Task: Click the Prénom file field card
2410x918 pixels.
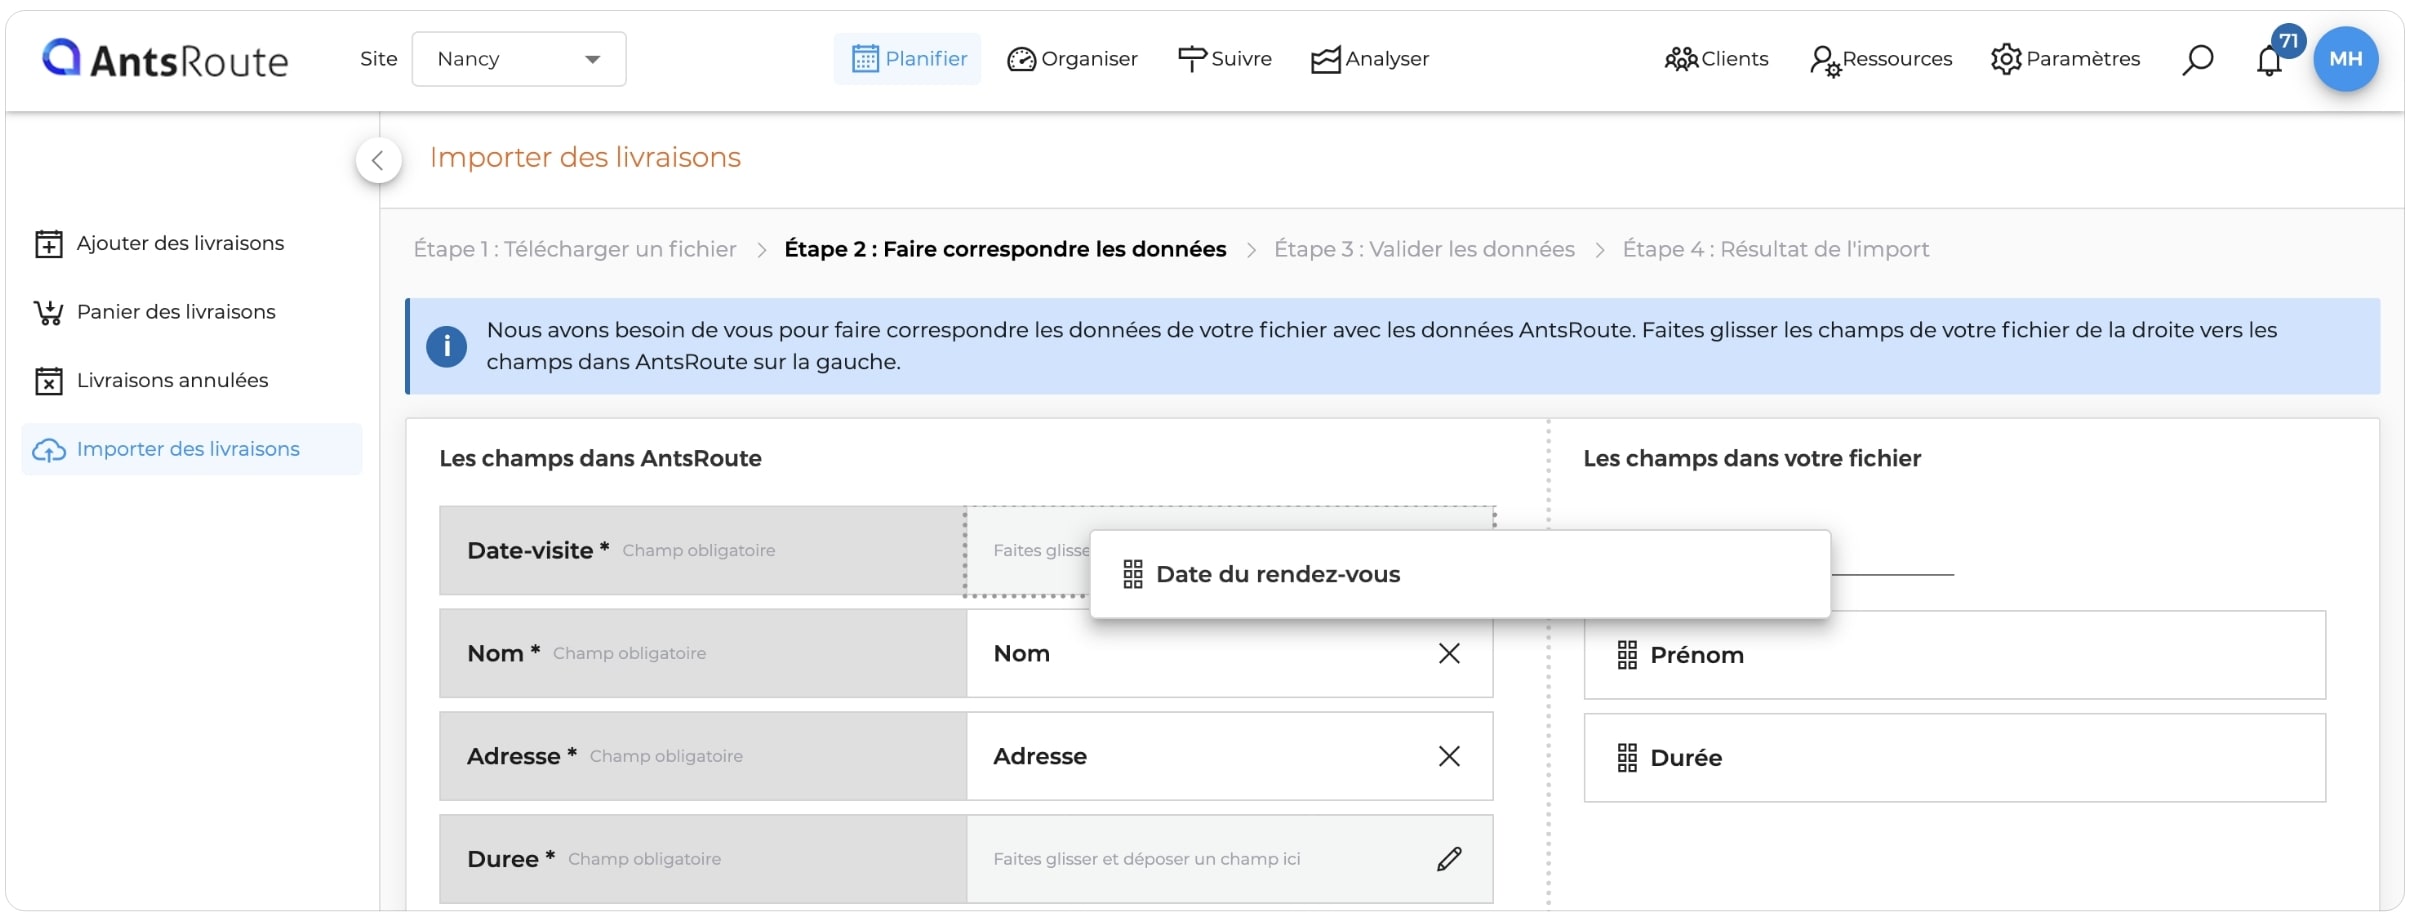Action: click(1954, 655)
